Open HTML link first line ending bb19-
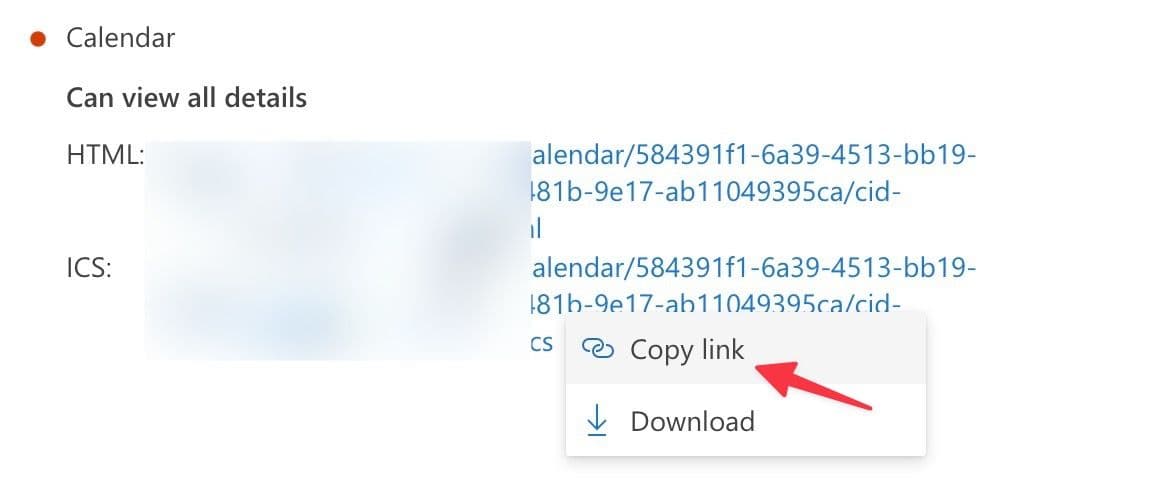The image size is (1152, 486). 753,156
